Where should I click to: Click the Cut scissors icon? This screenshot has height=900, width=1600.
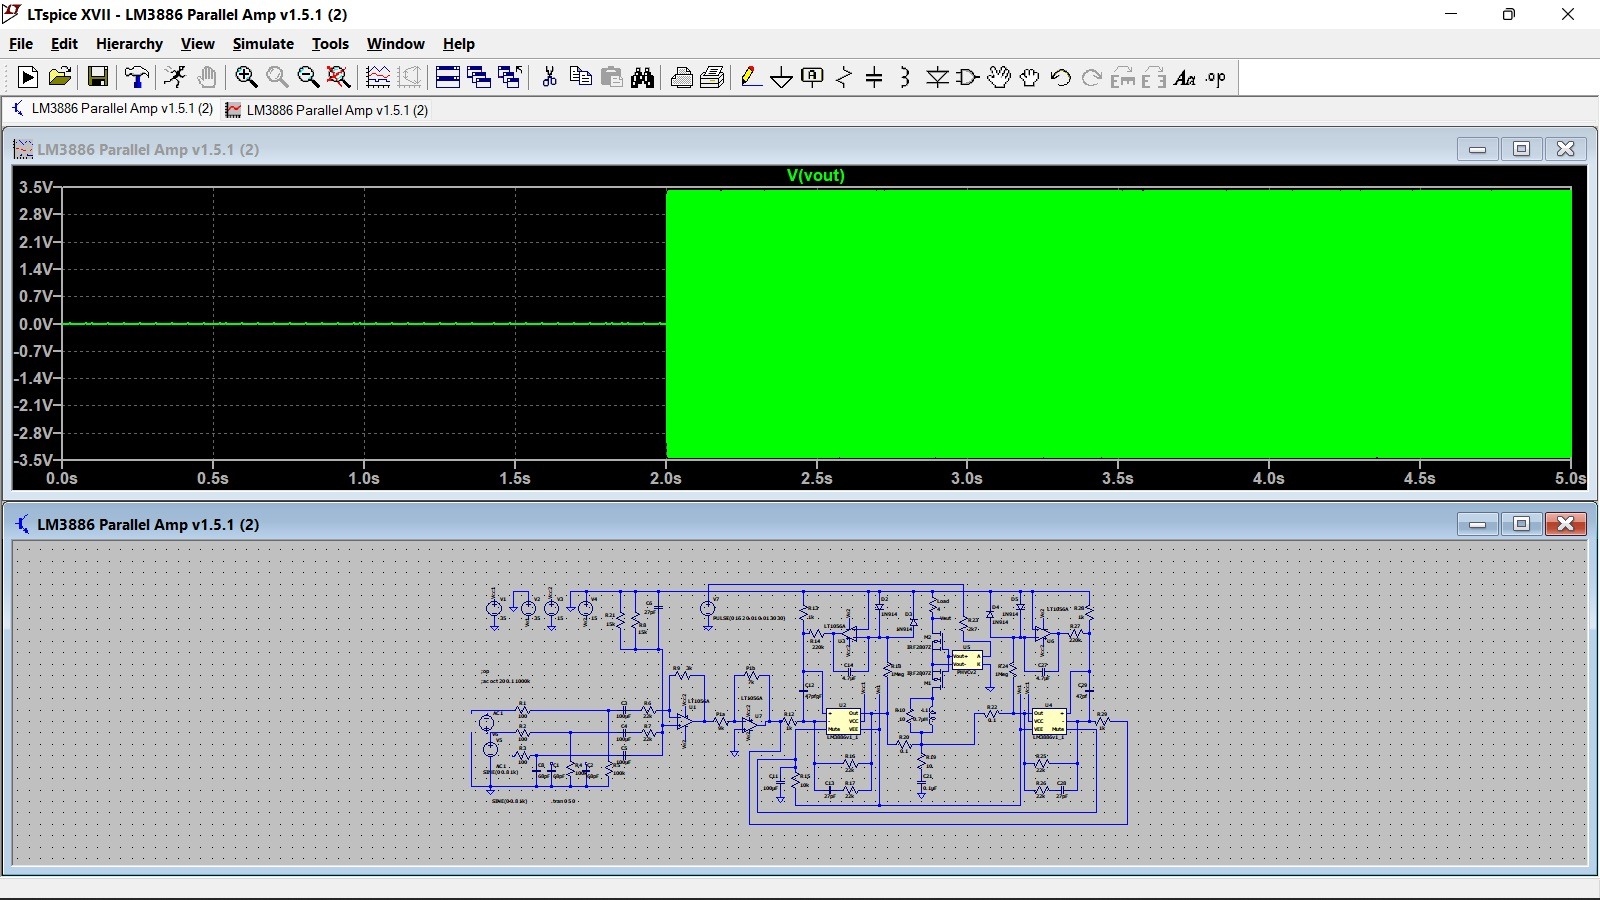point(549,77)
